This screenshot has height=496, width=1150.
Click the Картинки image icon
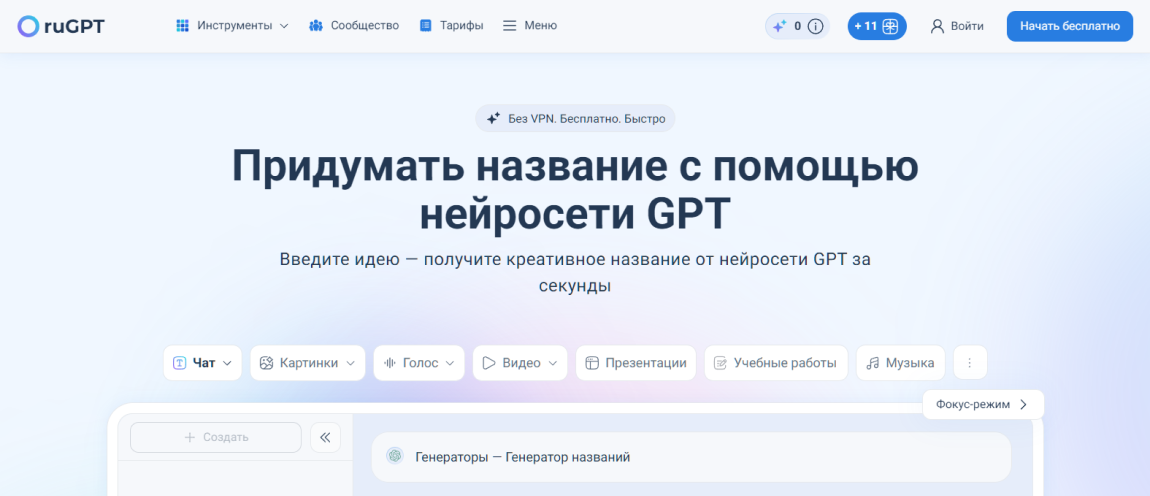tap(267, 363)
